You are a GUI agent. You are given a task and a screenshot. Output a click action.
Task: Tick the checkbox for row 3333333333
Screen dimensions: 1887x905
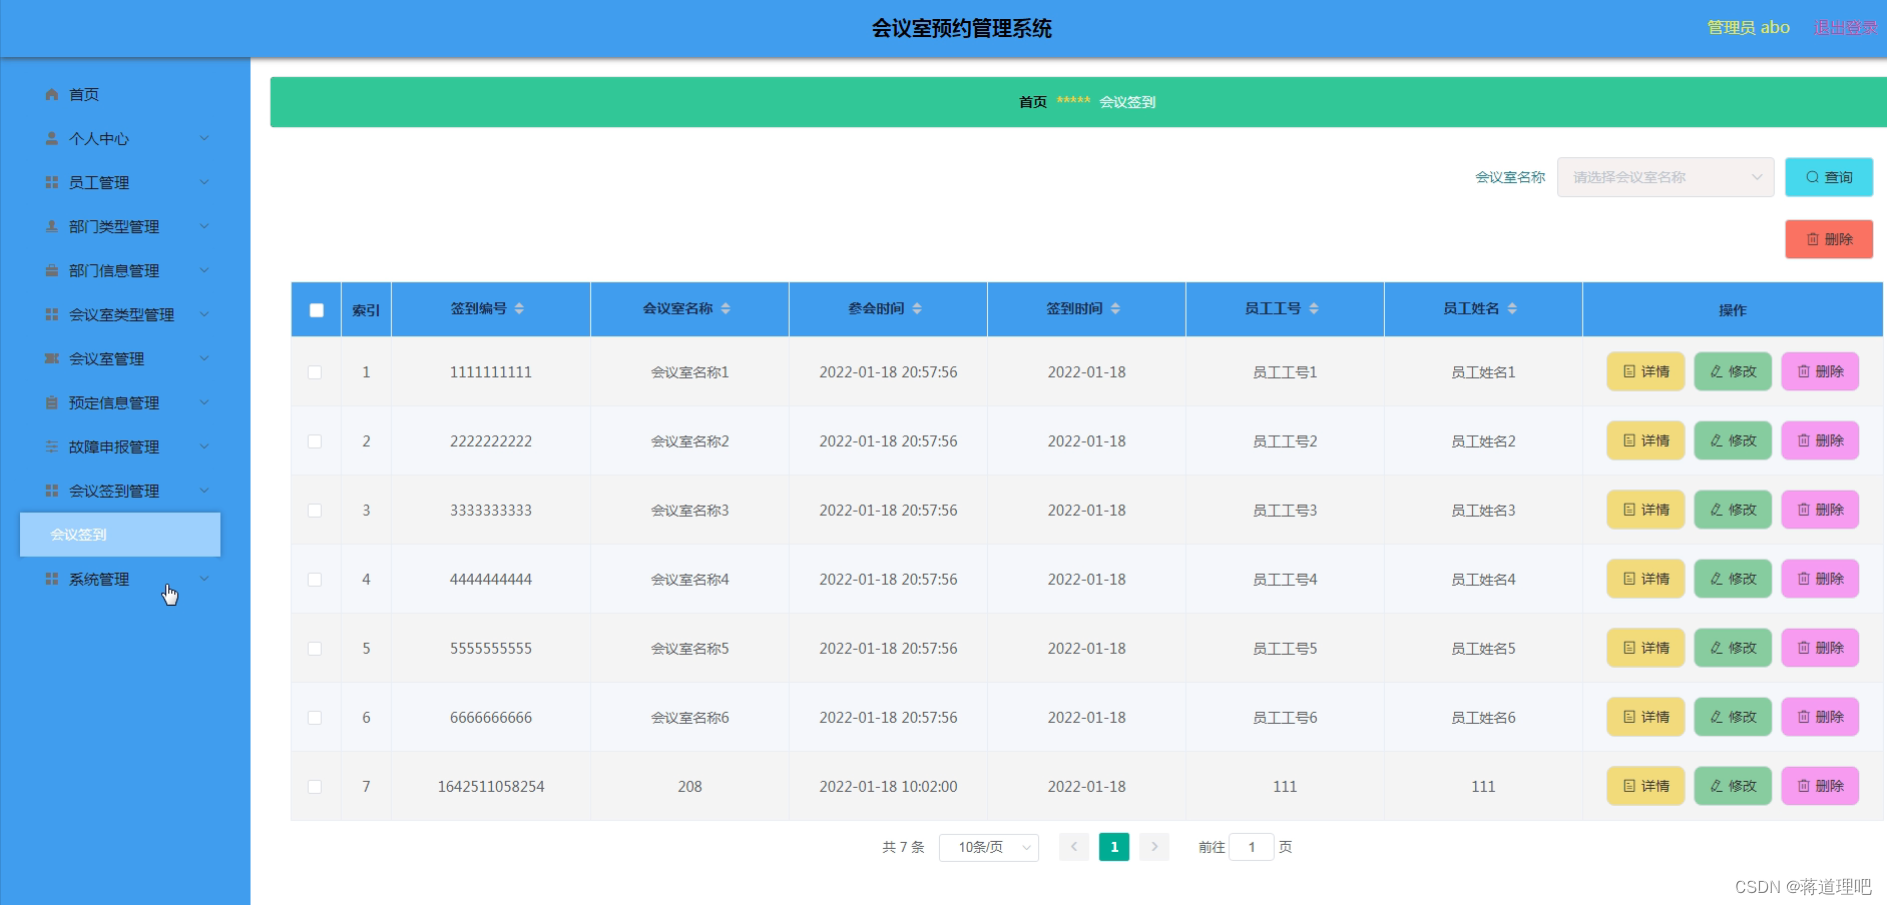[315, 510]
